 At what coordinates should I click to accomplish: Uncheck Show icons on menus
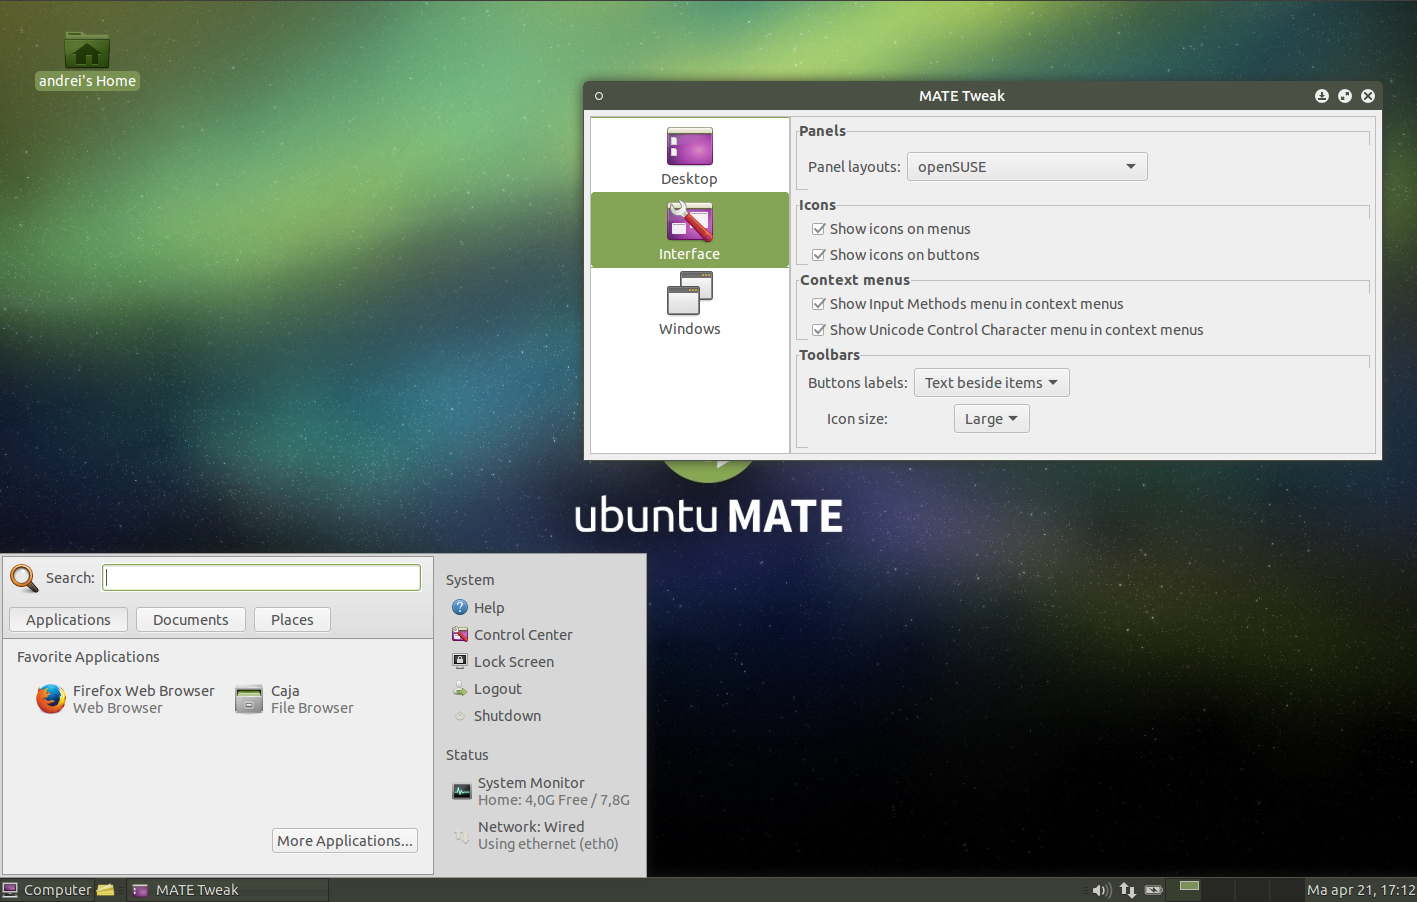tap(818, 228)
